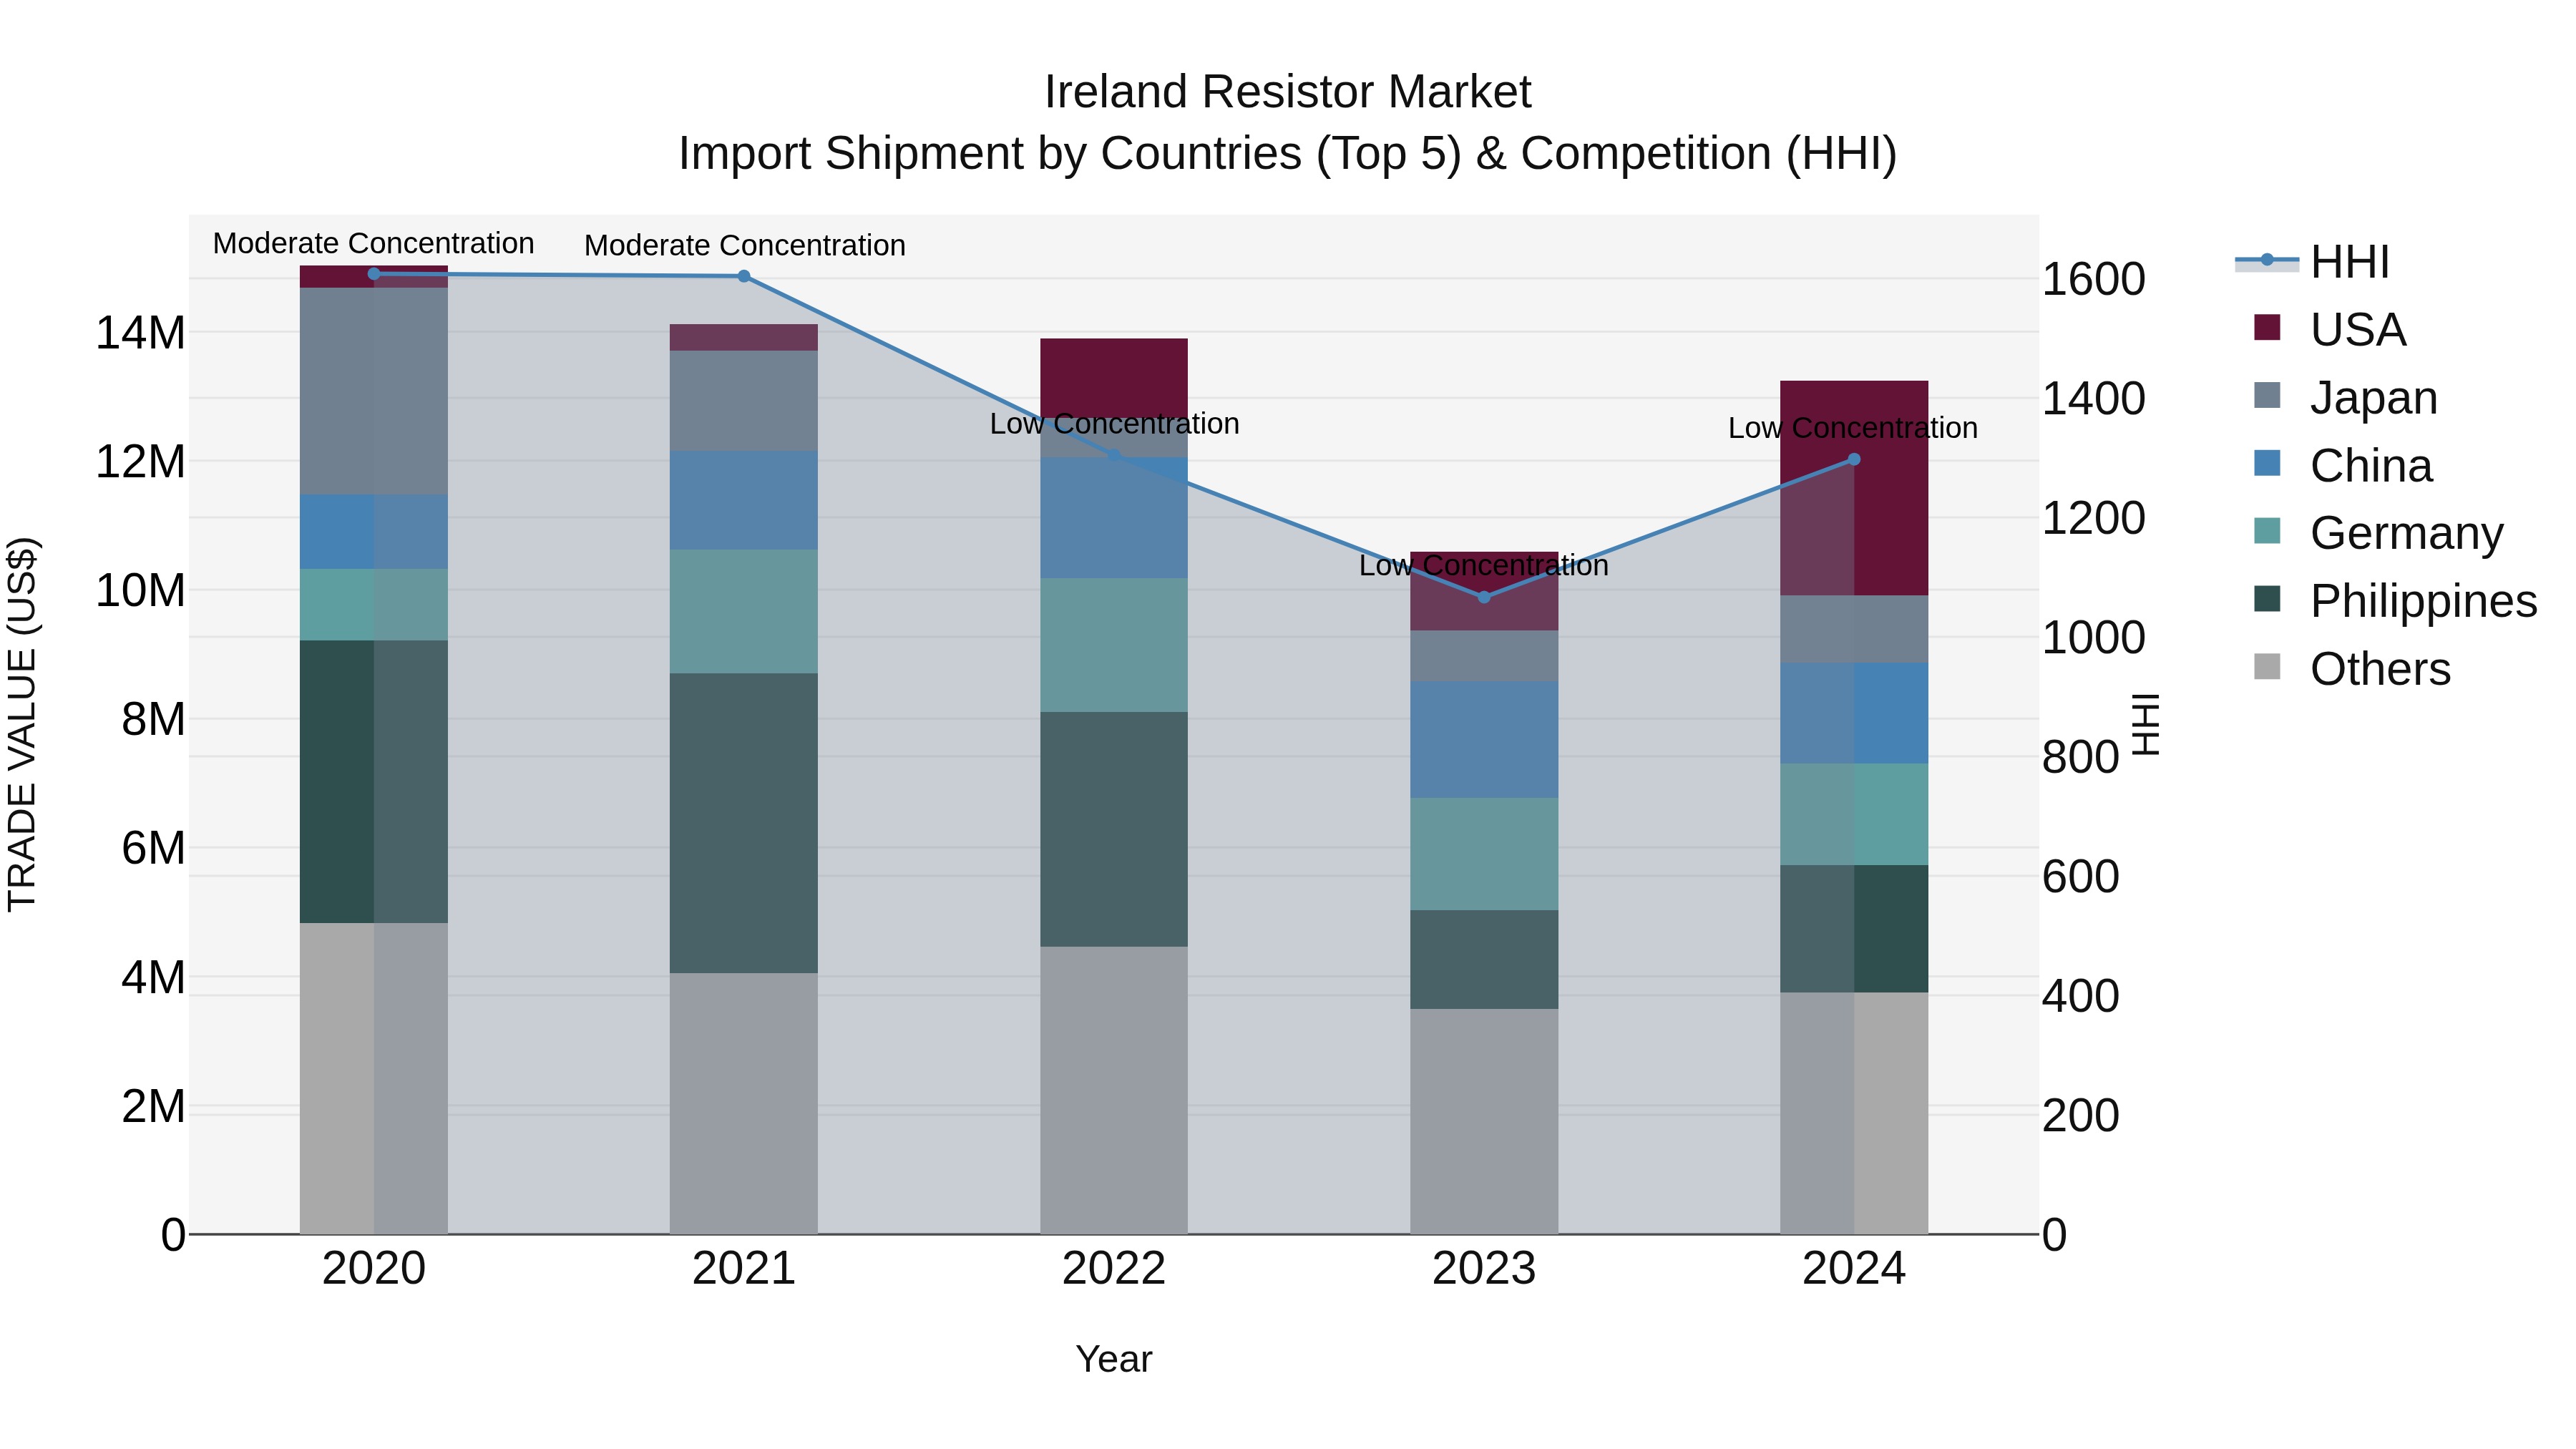Click the 2023 Germany bar segment

(1484, 855)
